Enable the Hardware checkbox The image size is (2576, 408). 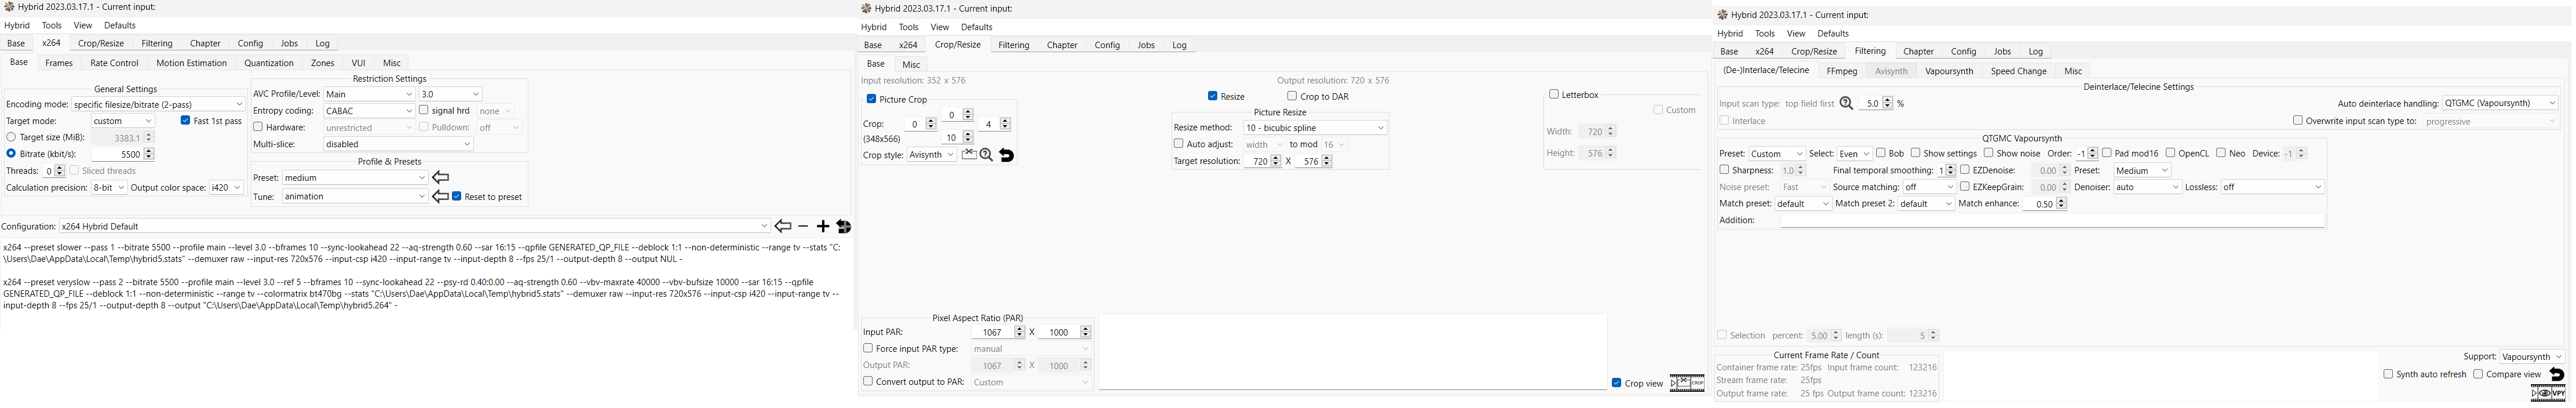(x=258, y=127)
